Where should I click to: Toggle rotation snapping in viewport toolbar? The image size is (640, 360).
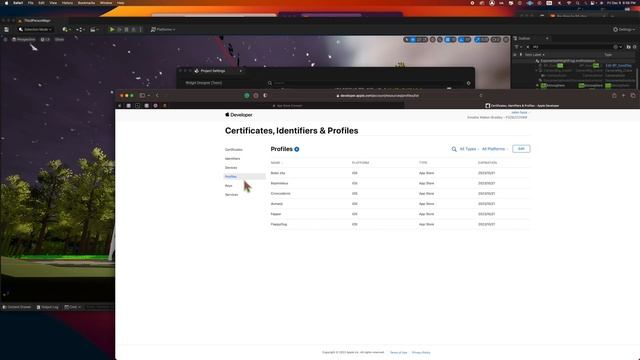click(x=462, y=40)
